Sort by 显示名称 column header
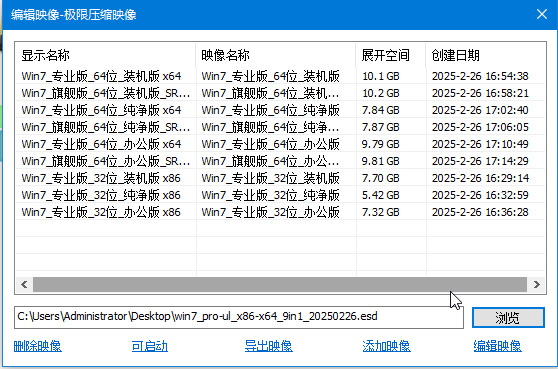 pyautogui.click(x=106, y=55)
